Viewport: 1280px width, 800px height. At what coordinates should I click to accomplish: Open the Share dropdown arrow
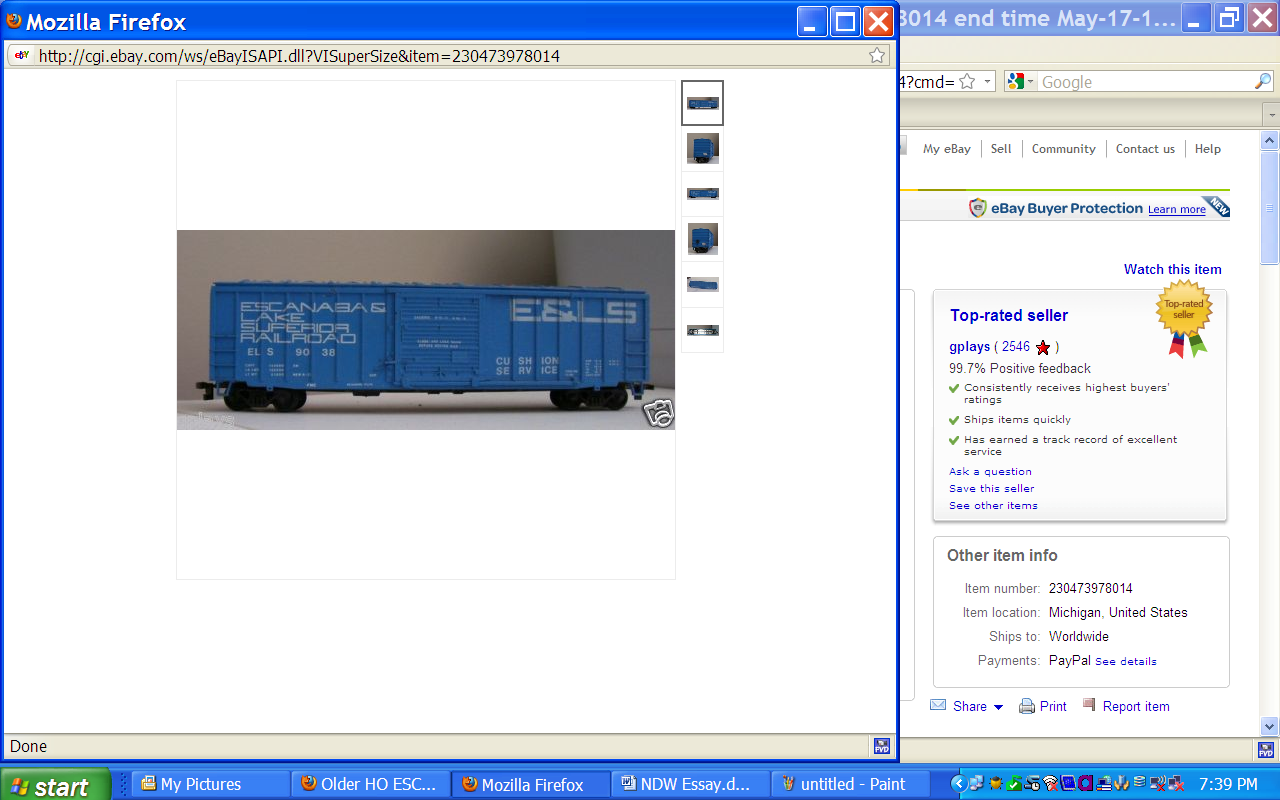click(998, 707)
